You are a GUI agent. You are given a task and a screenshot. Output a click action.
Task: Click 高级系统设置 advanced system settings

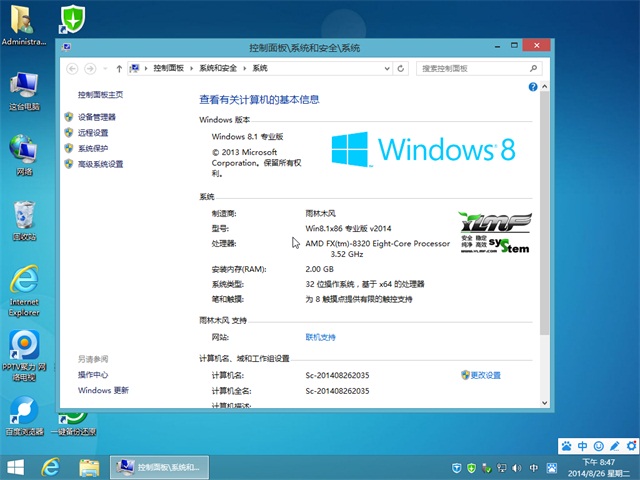point(100,164)
